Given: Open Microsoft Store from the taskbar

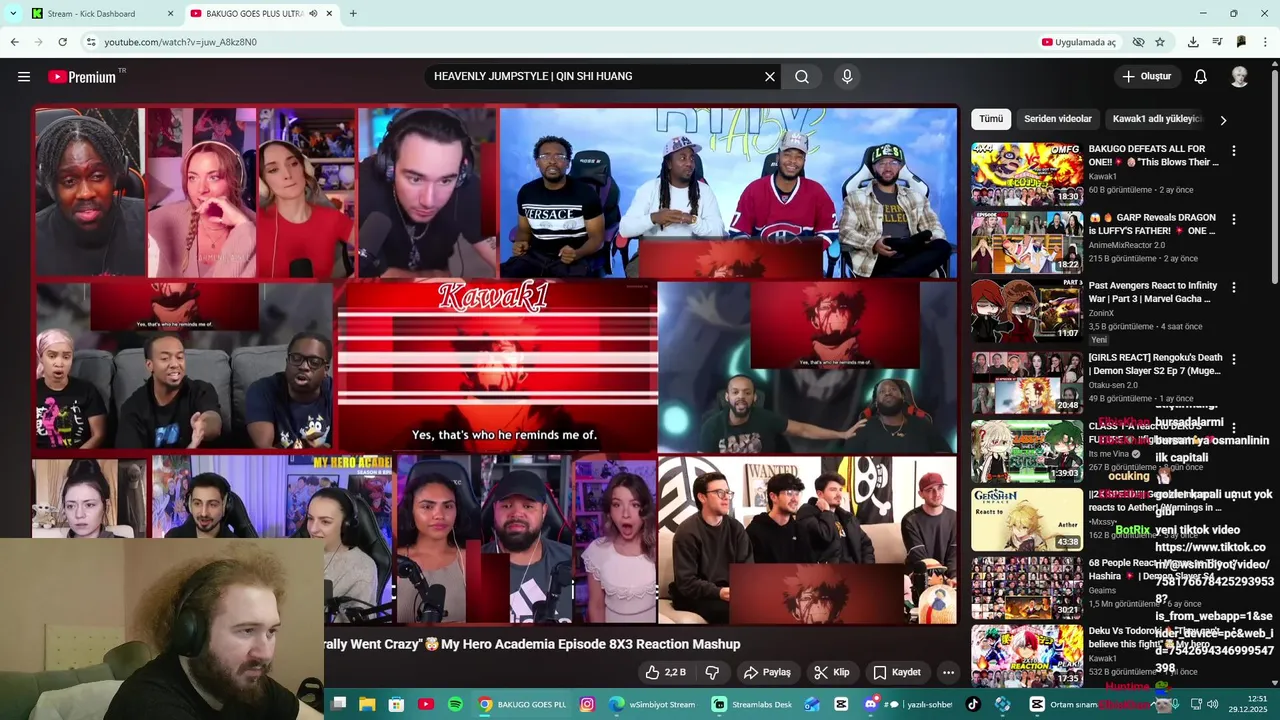Looking at the screenshot, I should pyautogui.click(x=397, y=704).
